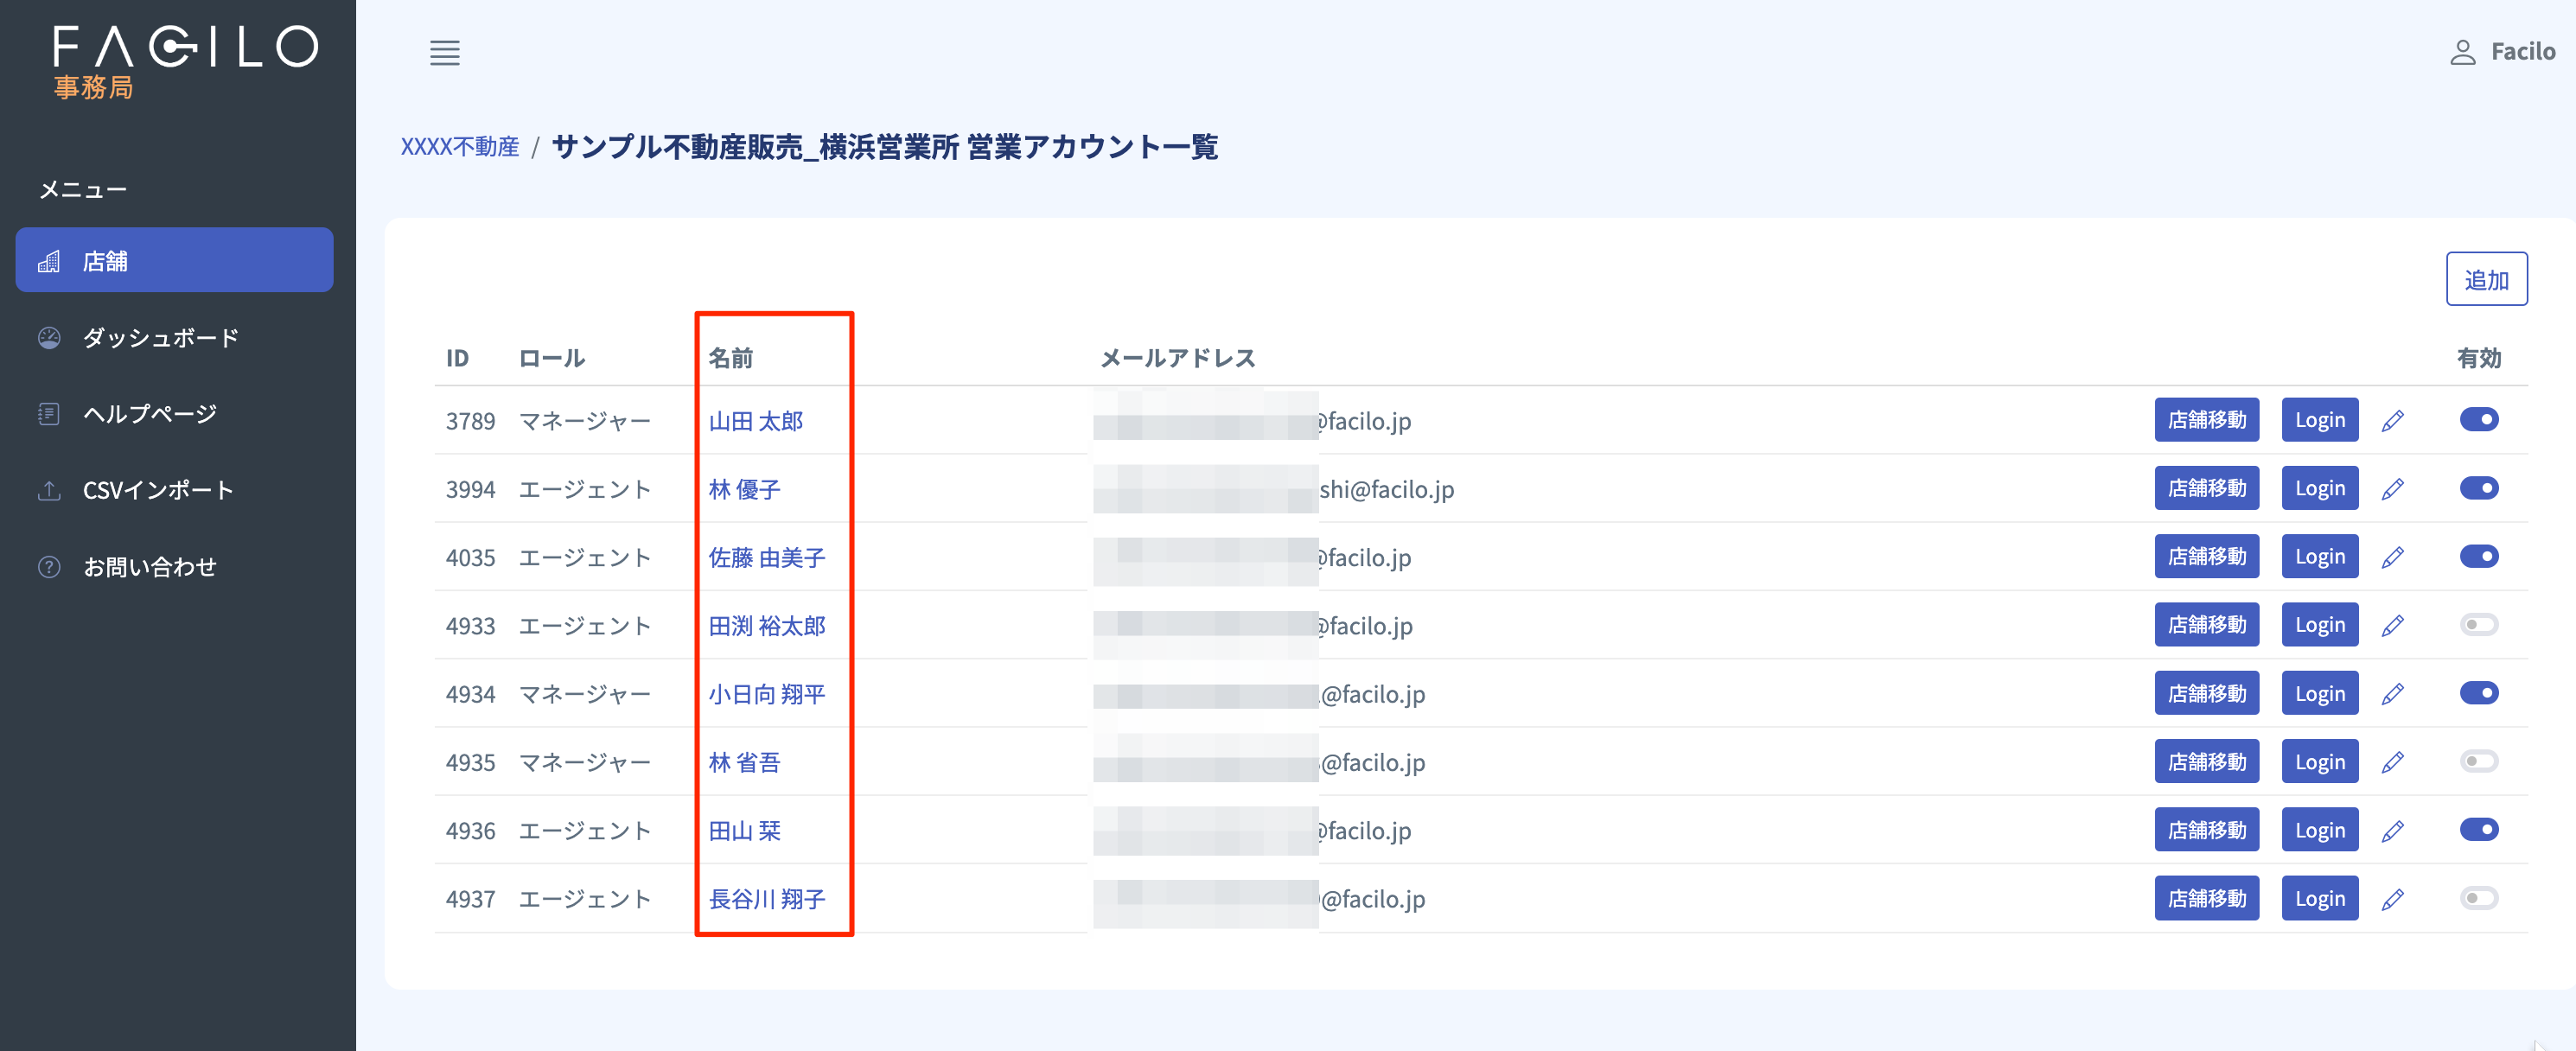Screen dimensions: 2576x1051
Task: Click 店舗移動 for 長谷川 翔子
Action: [x=2206, y=898]
